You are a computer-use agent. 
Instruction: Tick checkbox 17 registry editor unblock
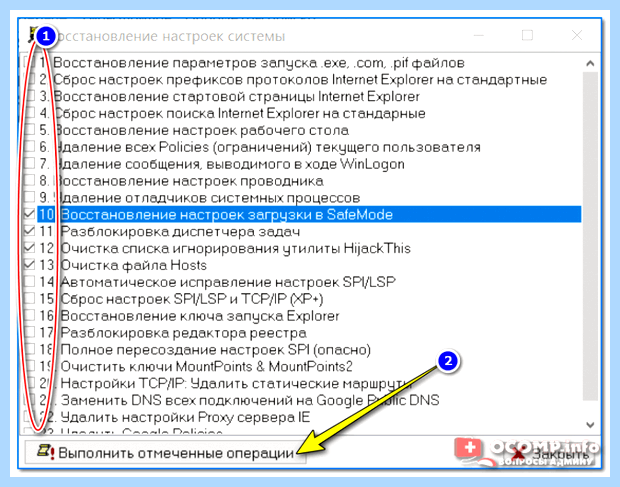(29, 332)
